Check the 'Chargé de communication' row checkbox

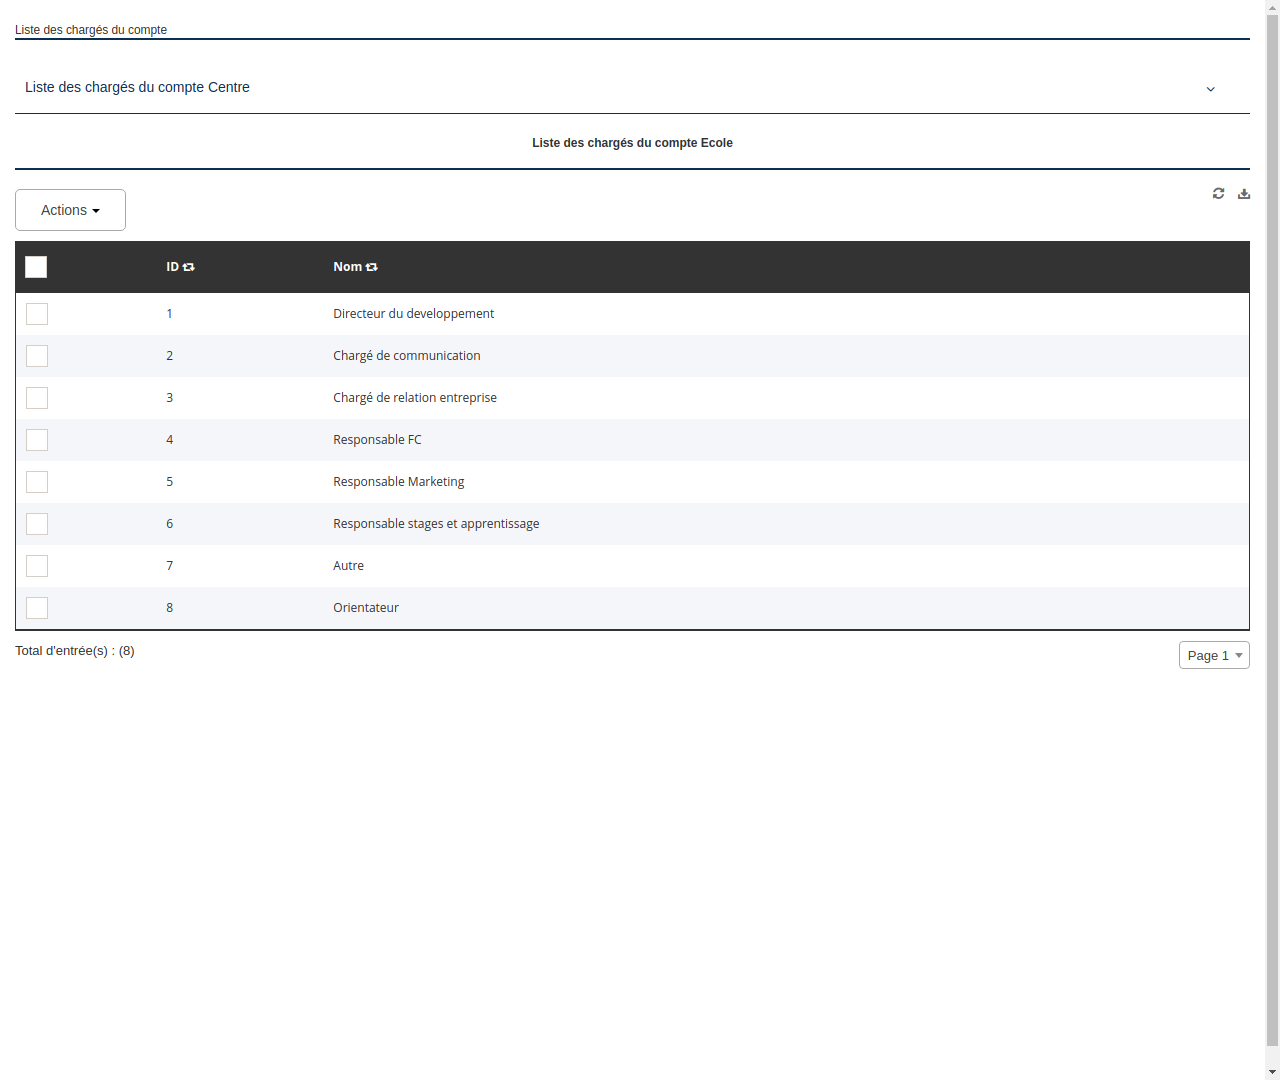[37, 356]
